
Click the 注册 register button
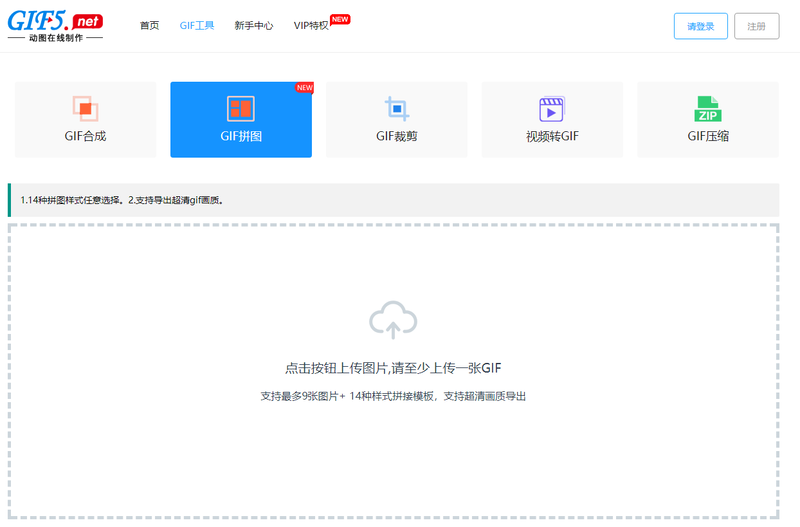756,26
